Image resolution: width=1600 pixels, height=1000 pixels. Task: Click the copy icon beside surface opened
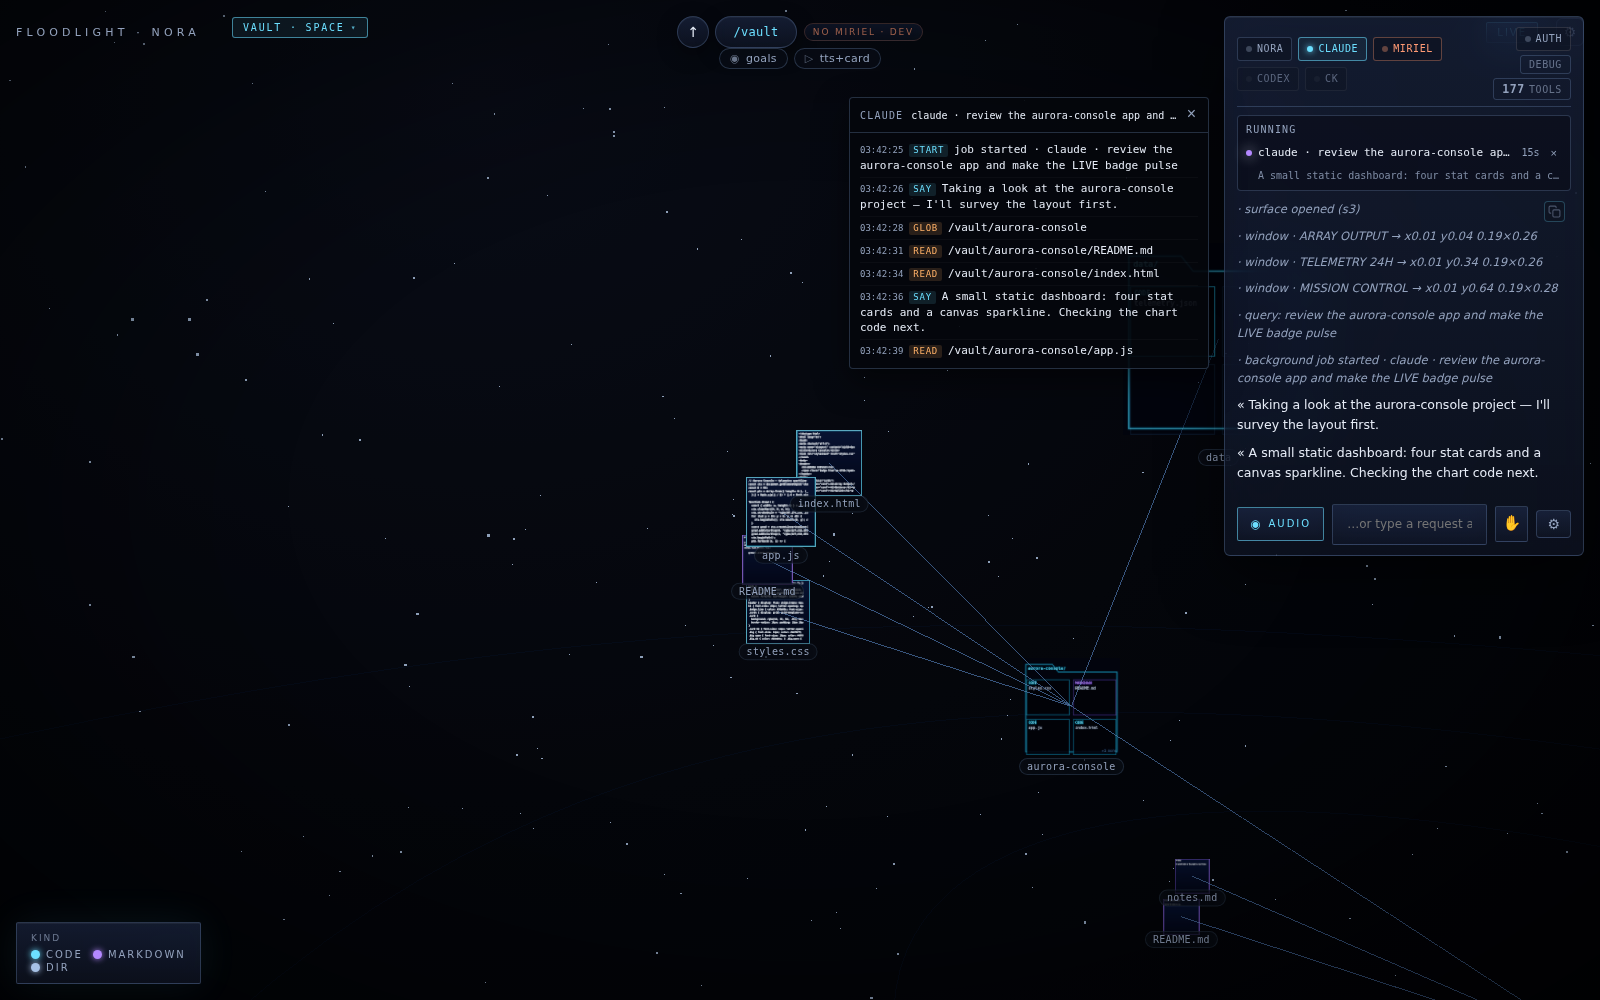click(x=1554, y=212)
